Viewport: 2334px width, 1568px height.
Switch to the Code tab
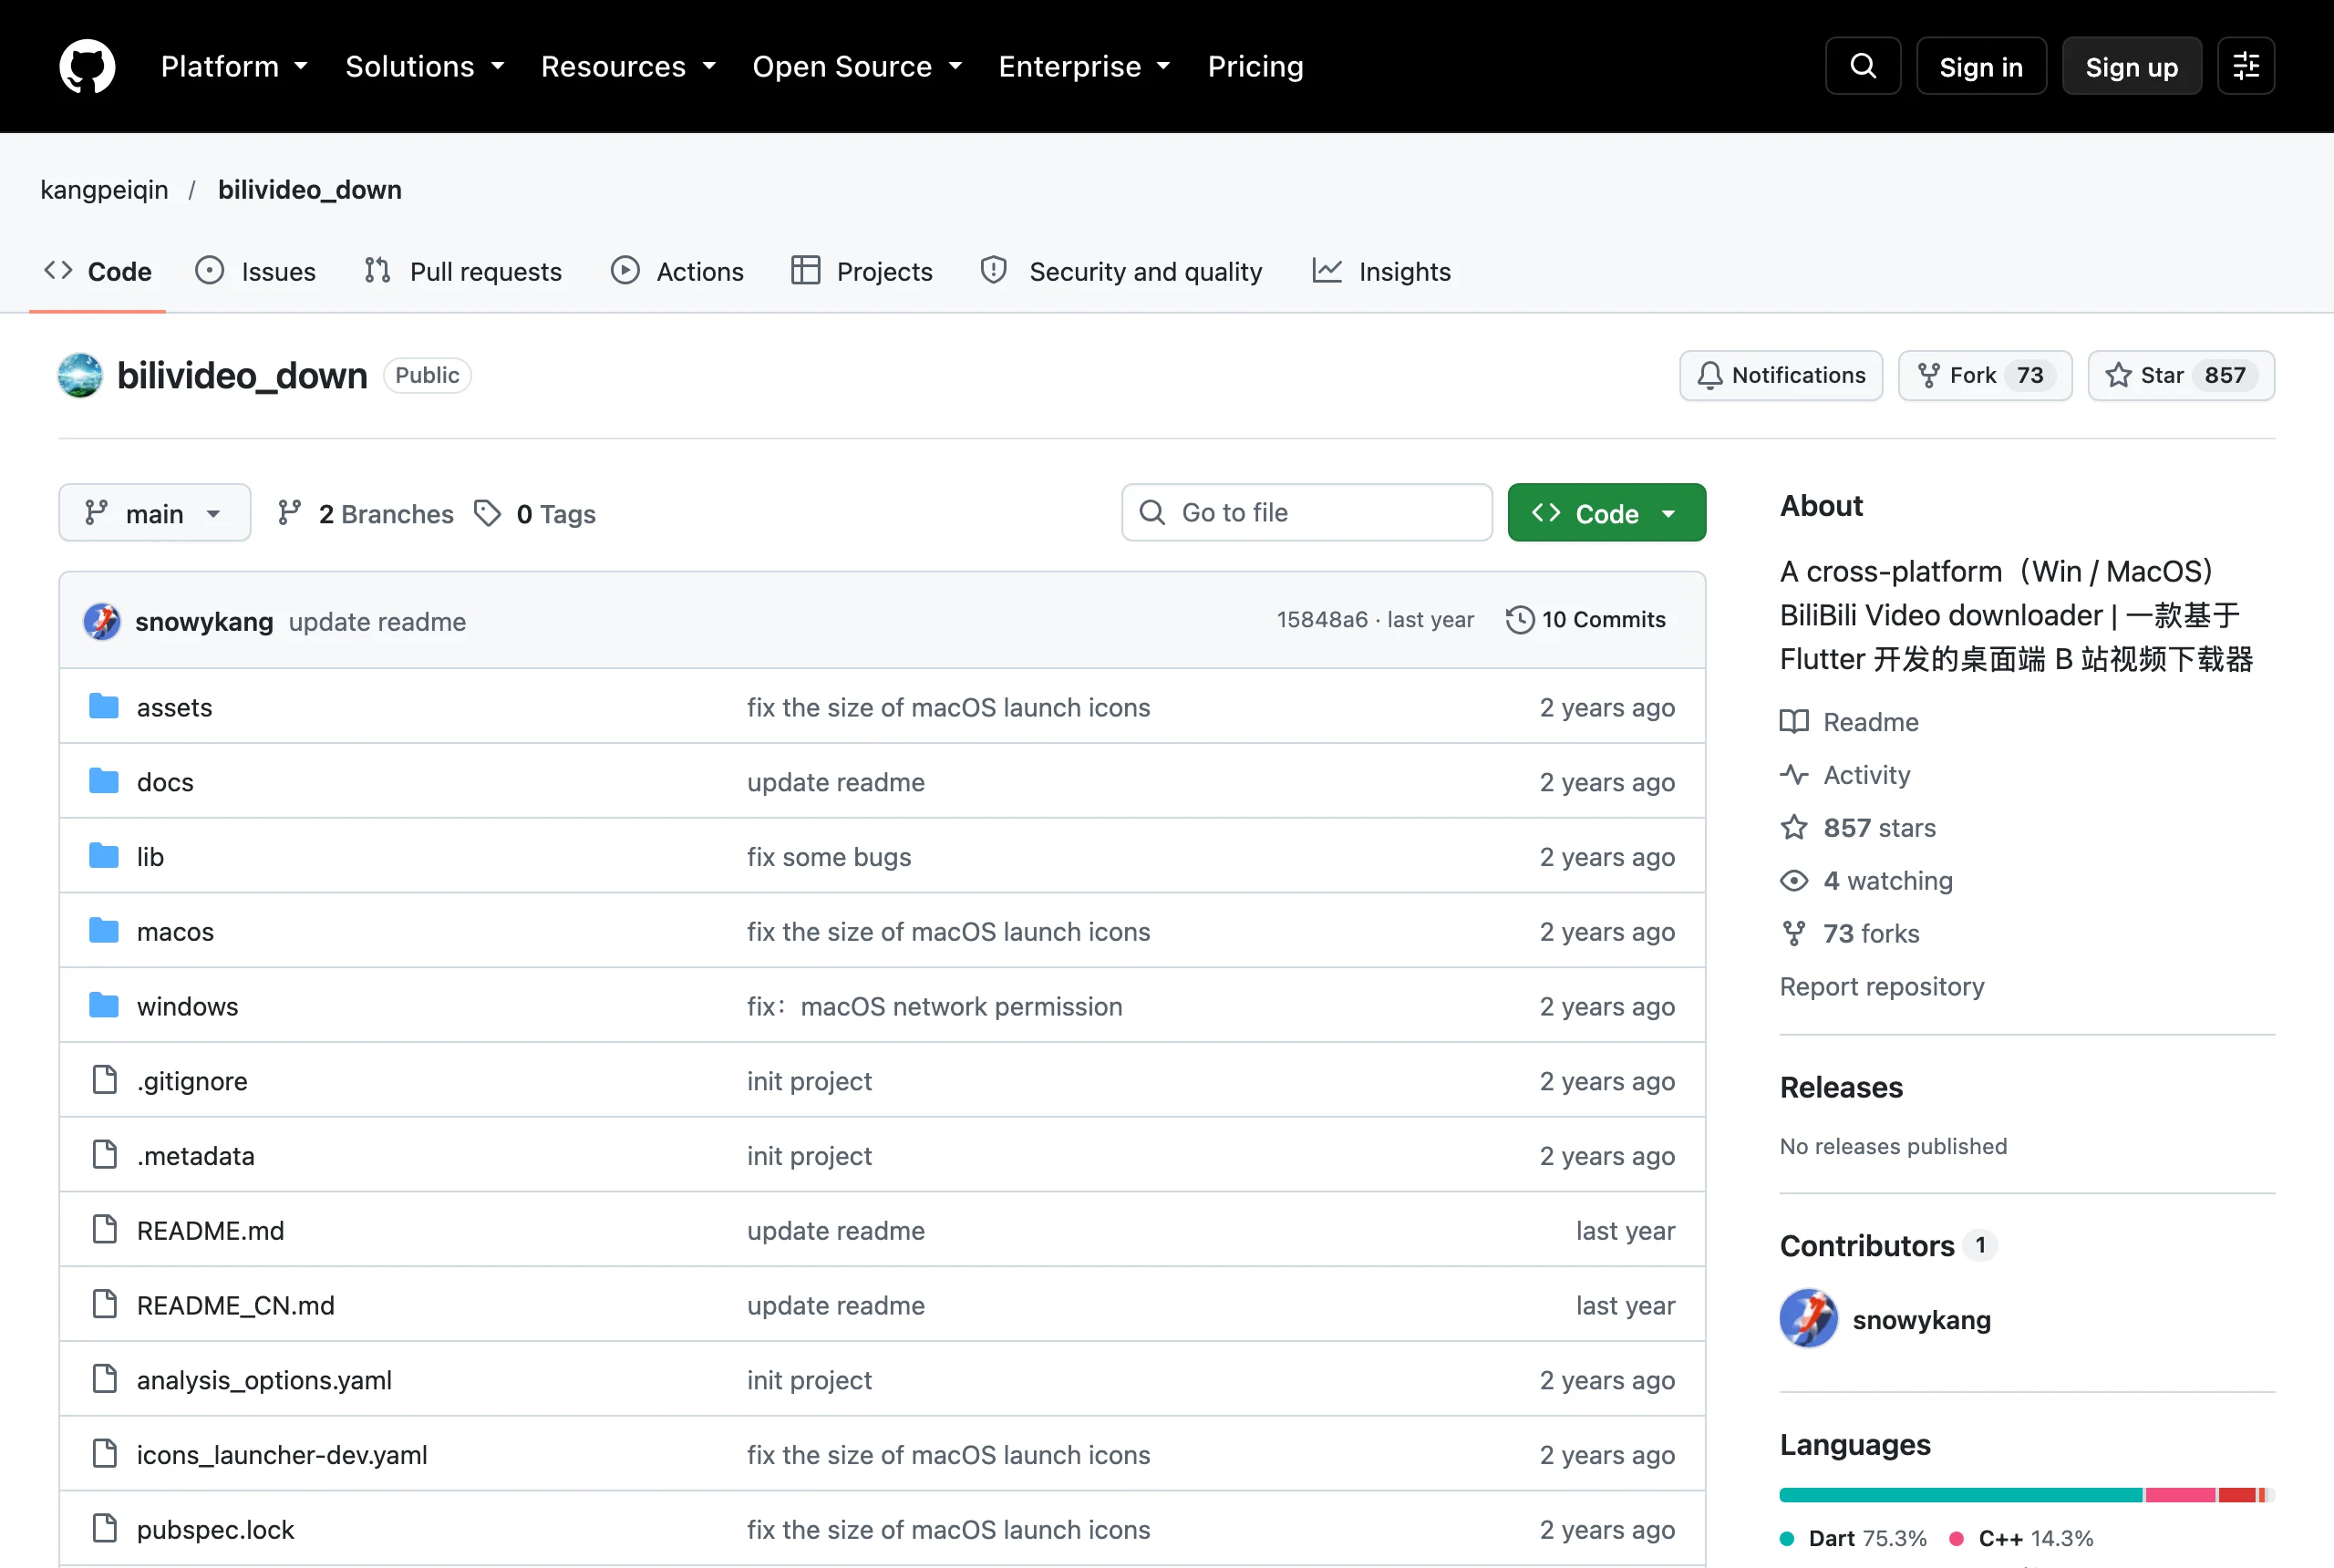tap(98, 271)
